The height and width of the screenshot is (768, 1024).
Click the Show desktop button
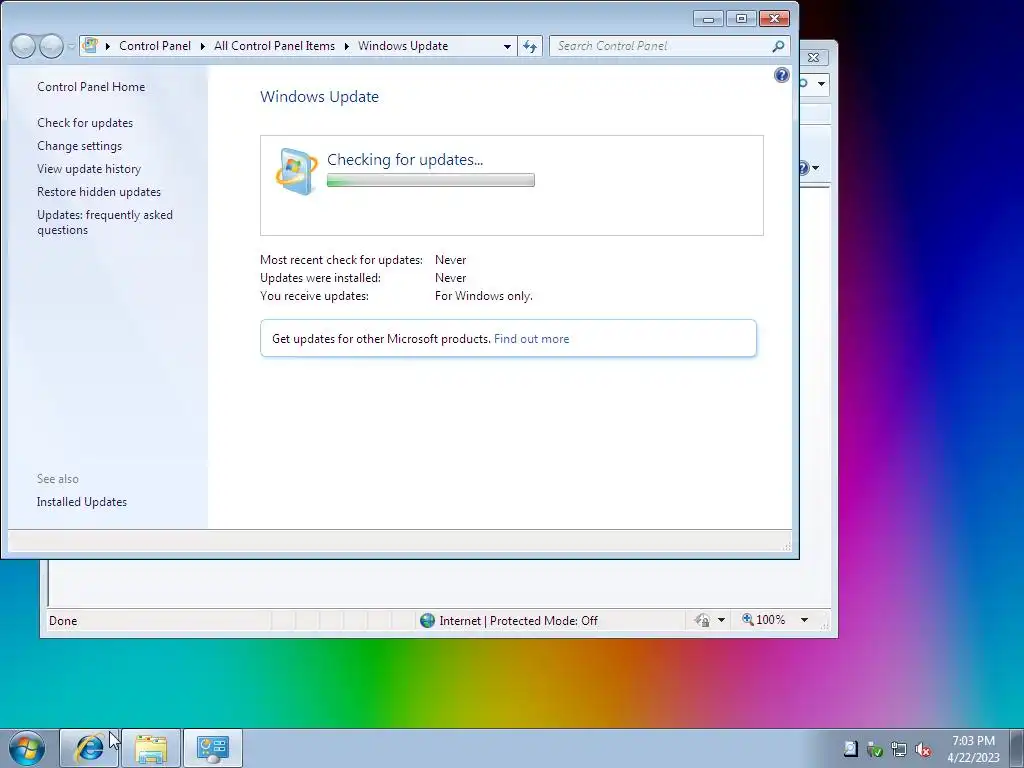point(1017,748)
